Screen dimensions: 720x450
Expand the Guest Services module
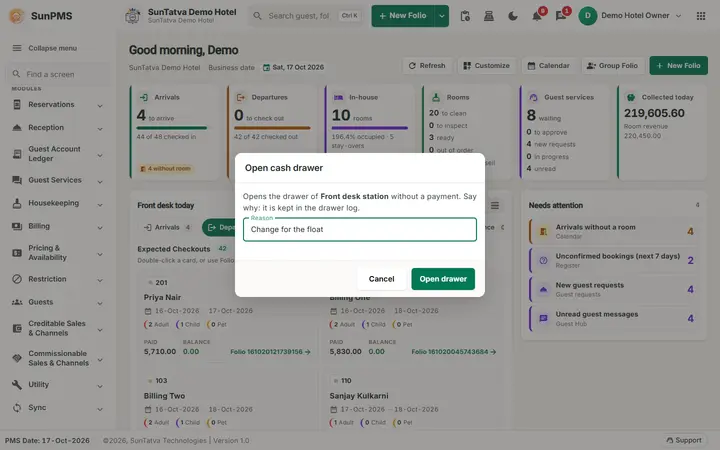(57, 180)
